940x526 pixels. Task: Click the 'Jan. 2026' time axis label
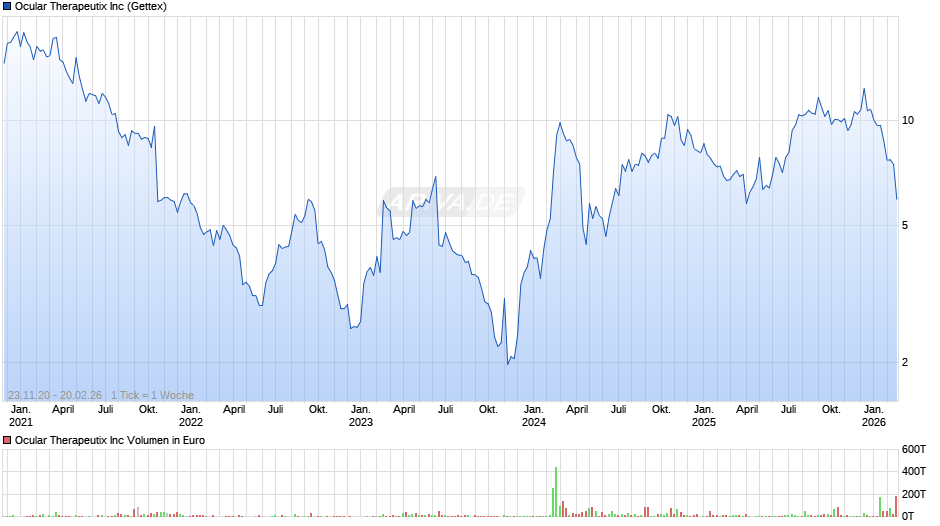point(874,416)
